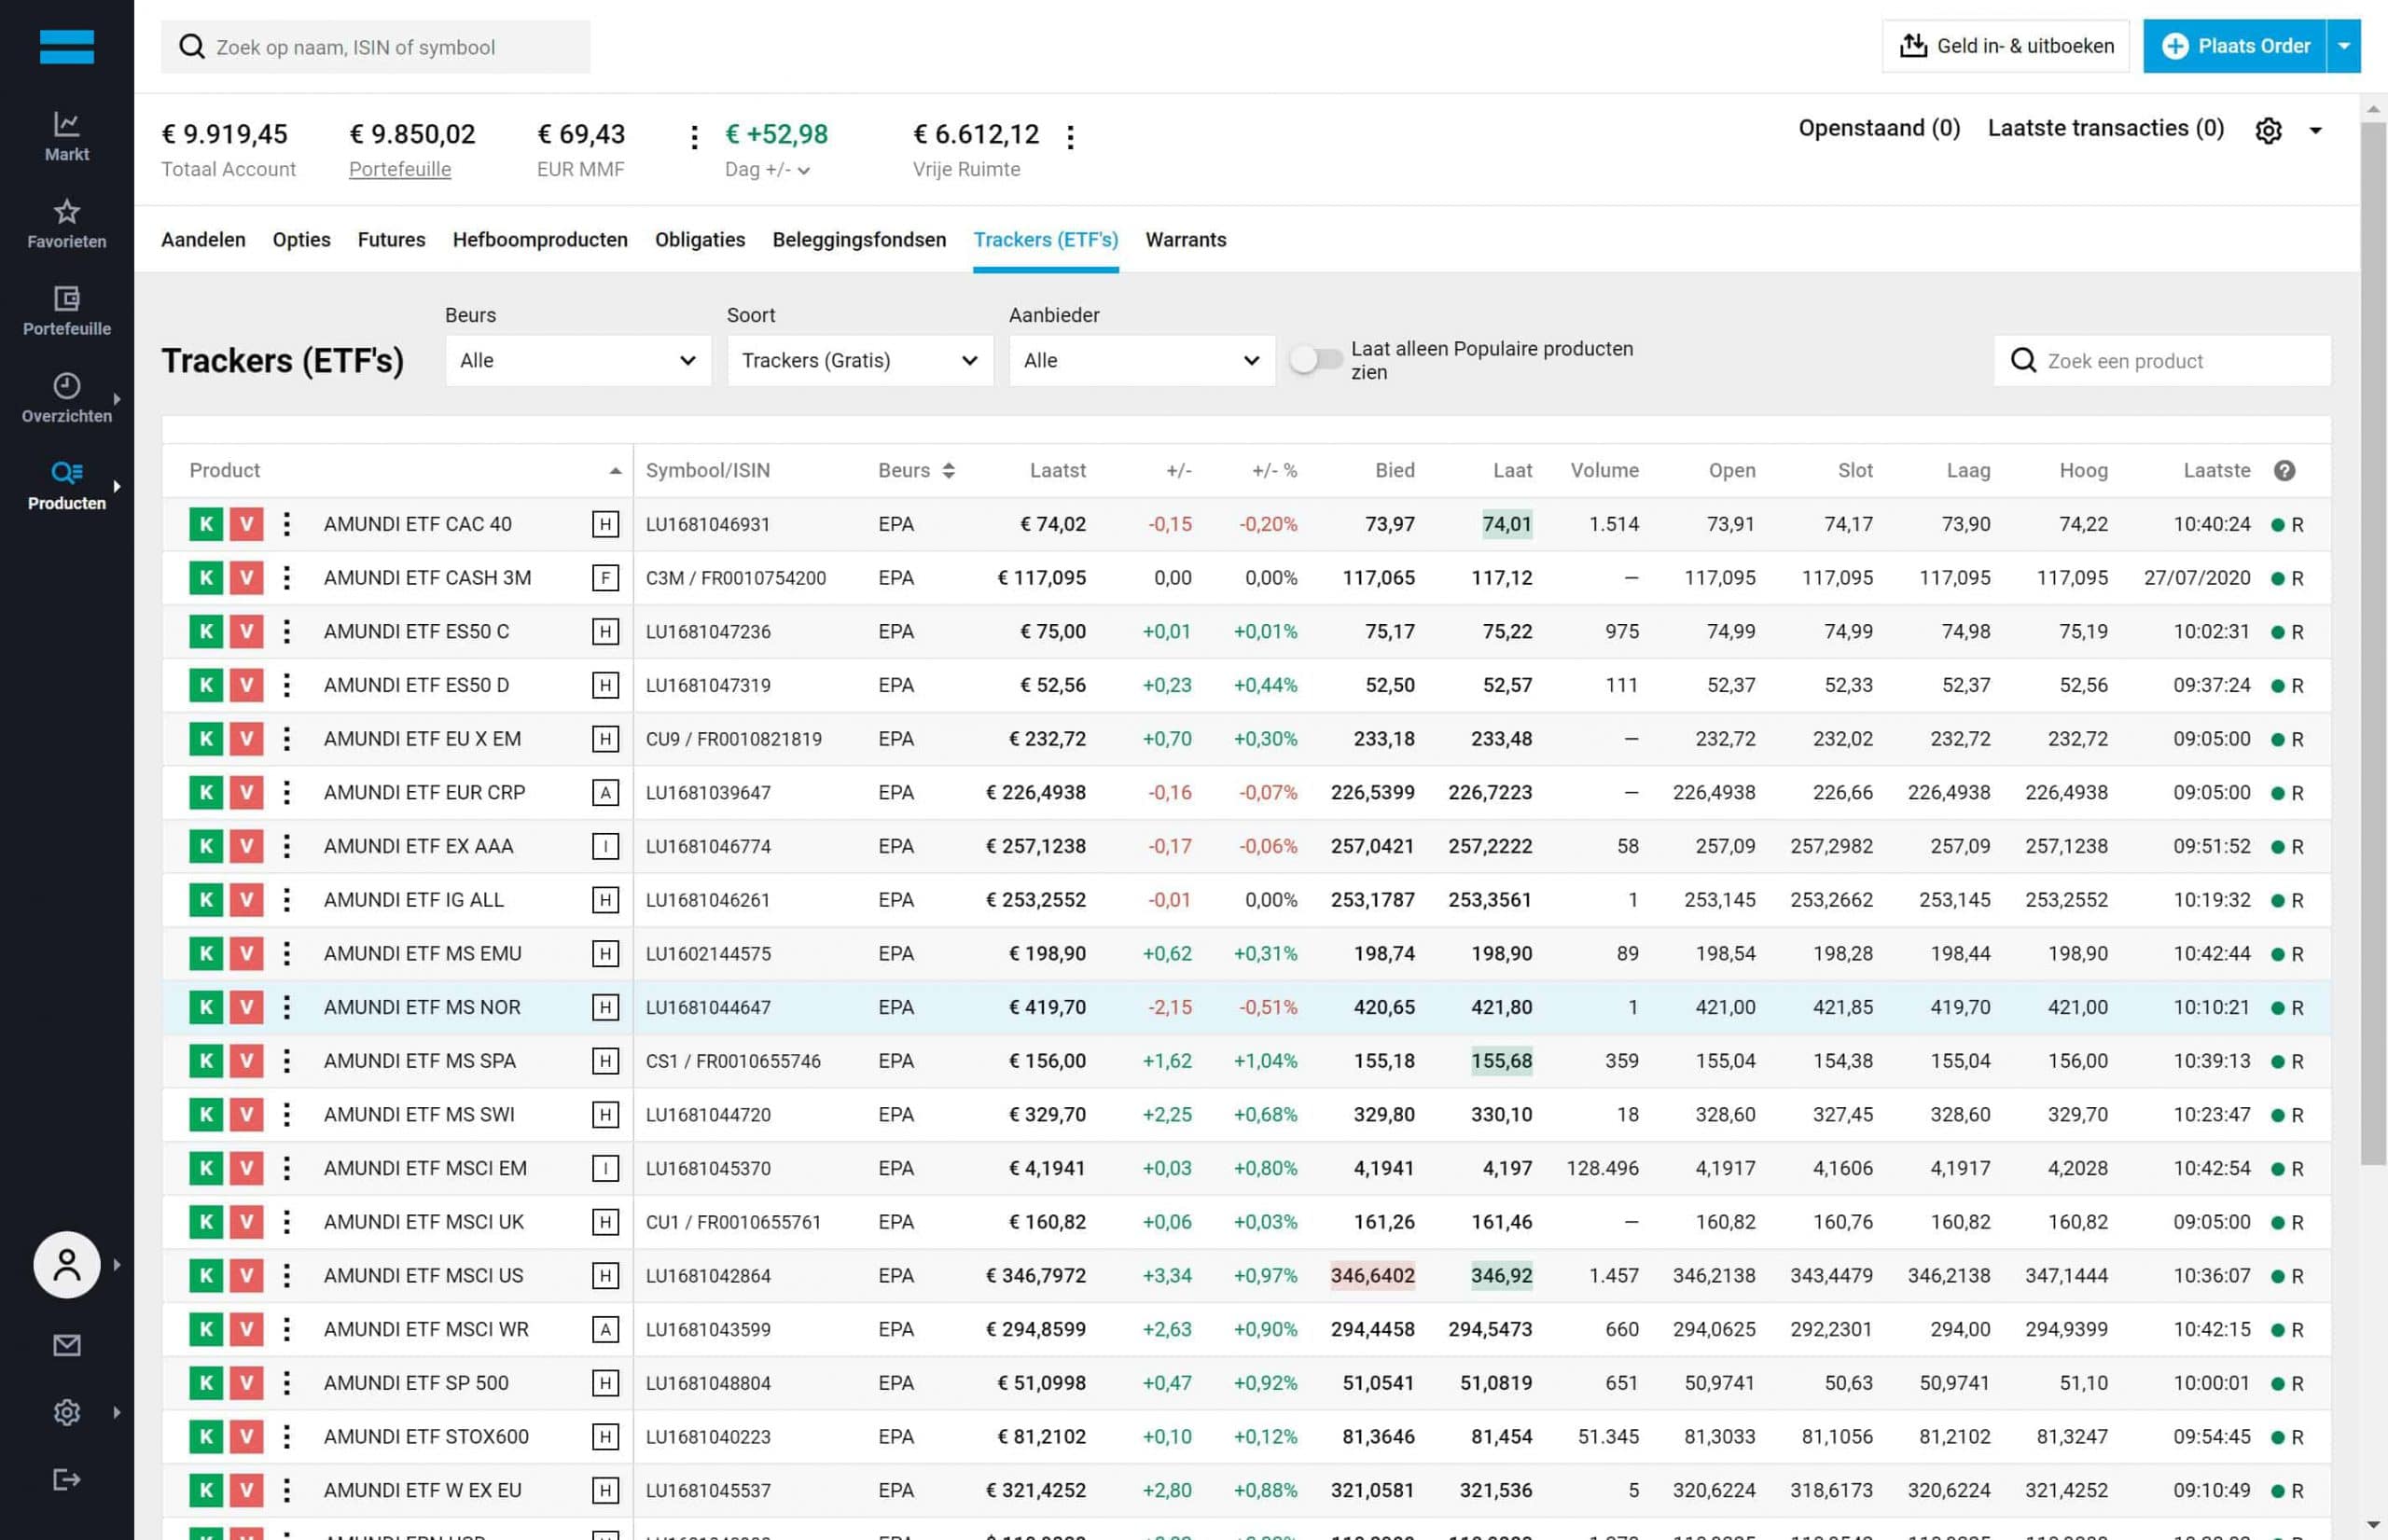Expand the Dag +/- selector
2388x1540 pixels.
pos(767,170)
